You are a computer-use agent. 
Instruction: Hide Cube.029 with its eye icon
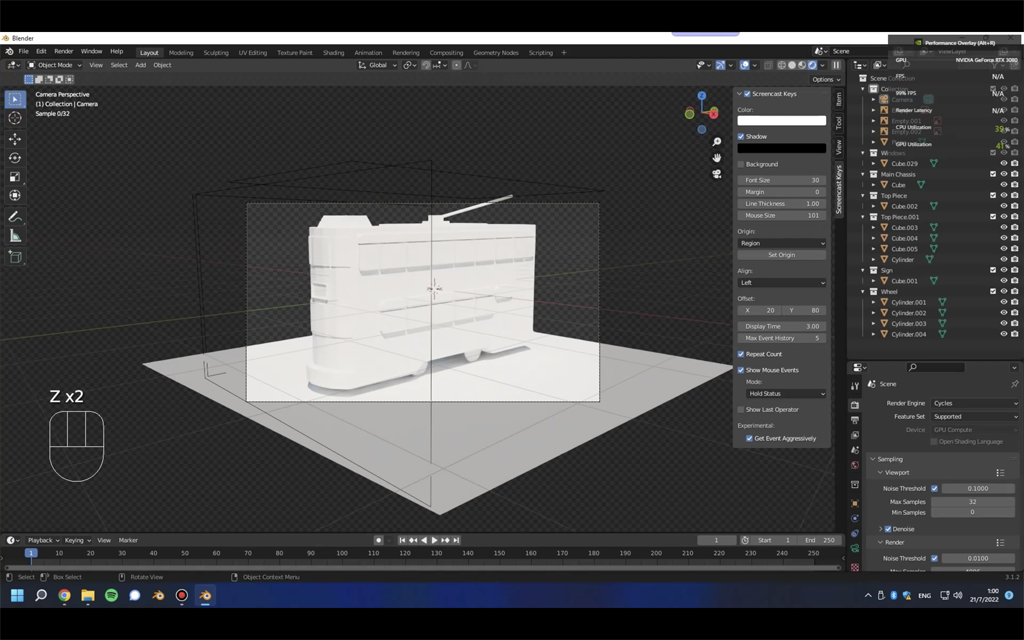1004,164
